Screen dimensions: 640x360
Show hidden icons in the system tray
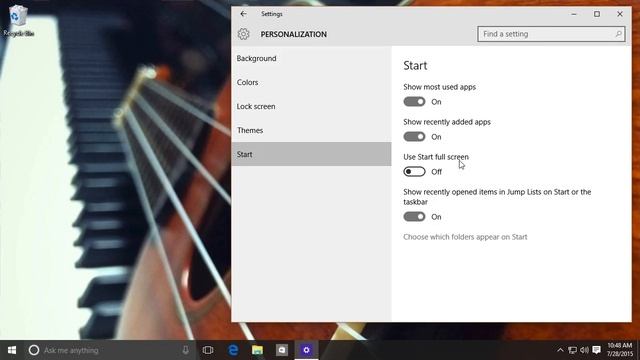pyautogui.click(x=560, y=350)
